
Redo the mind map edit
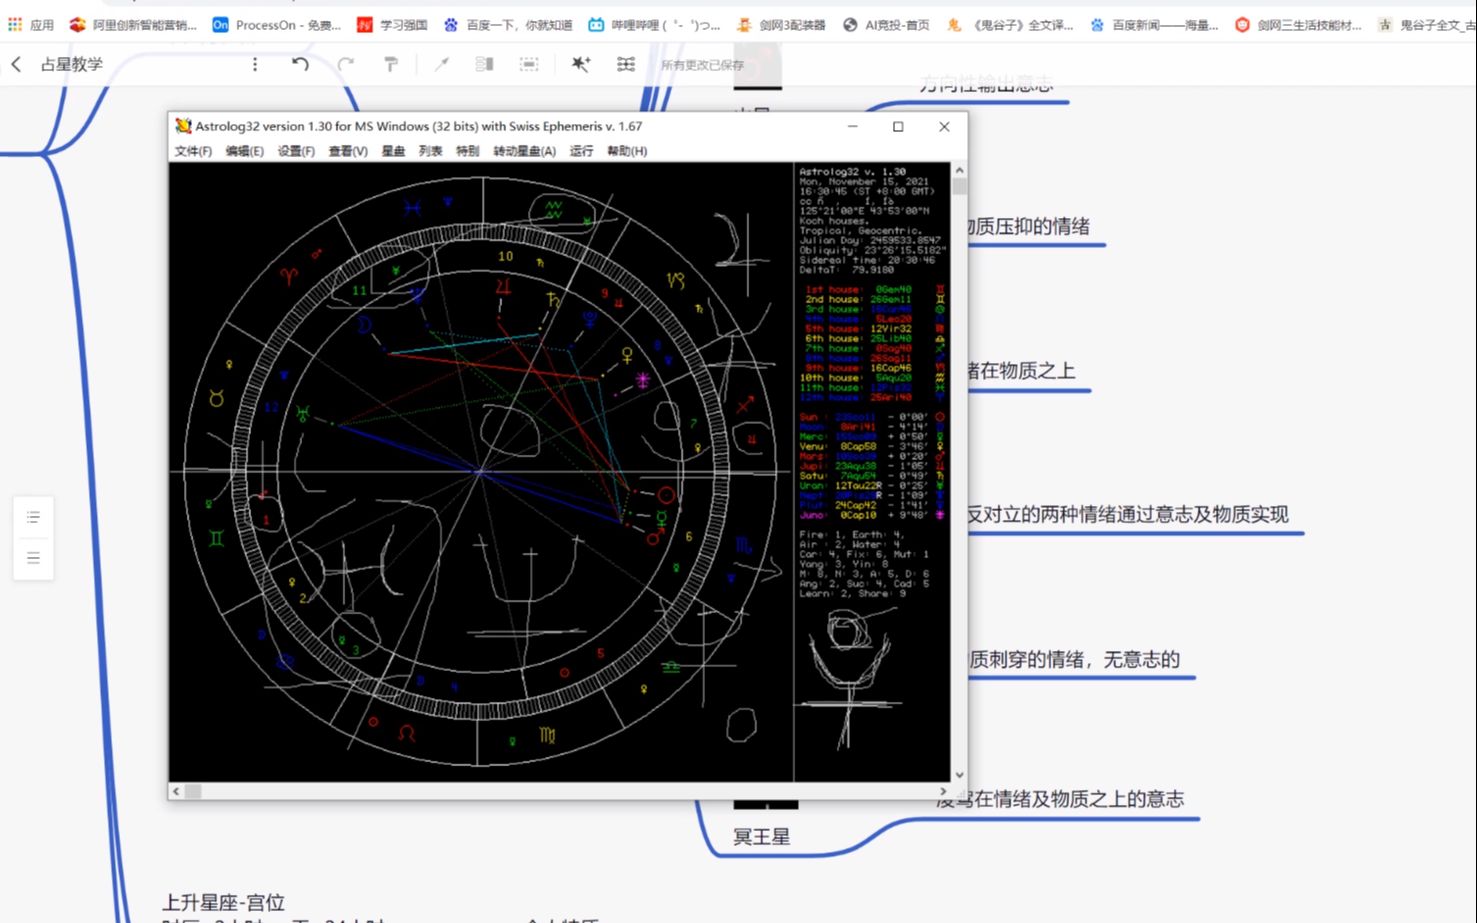[x=346, y=64]
